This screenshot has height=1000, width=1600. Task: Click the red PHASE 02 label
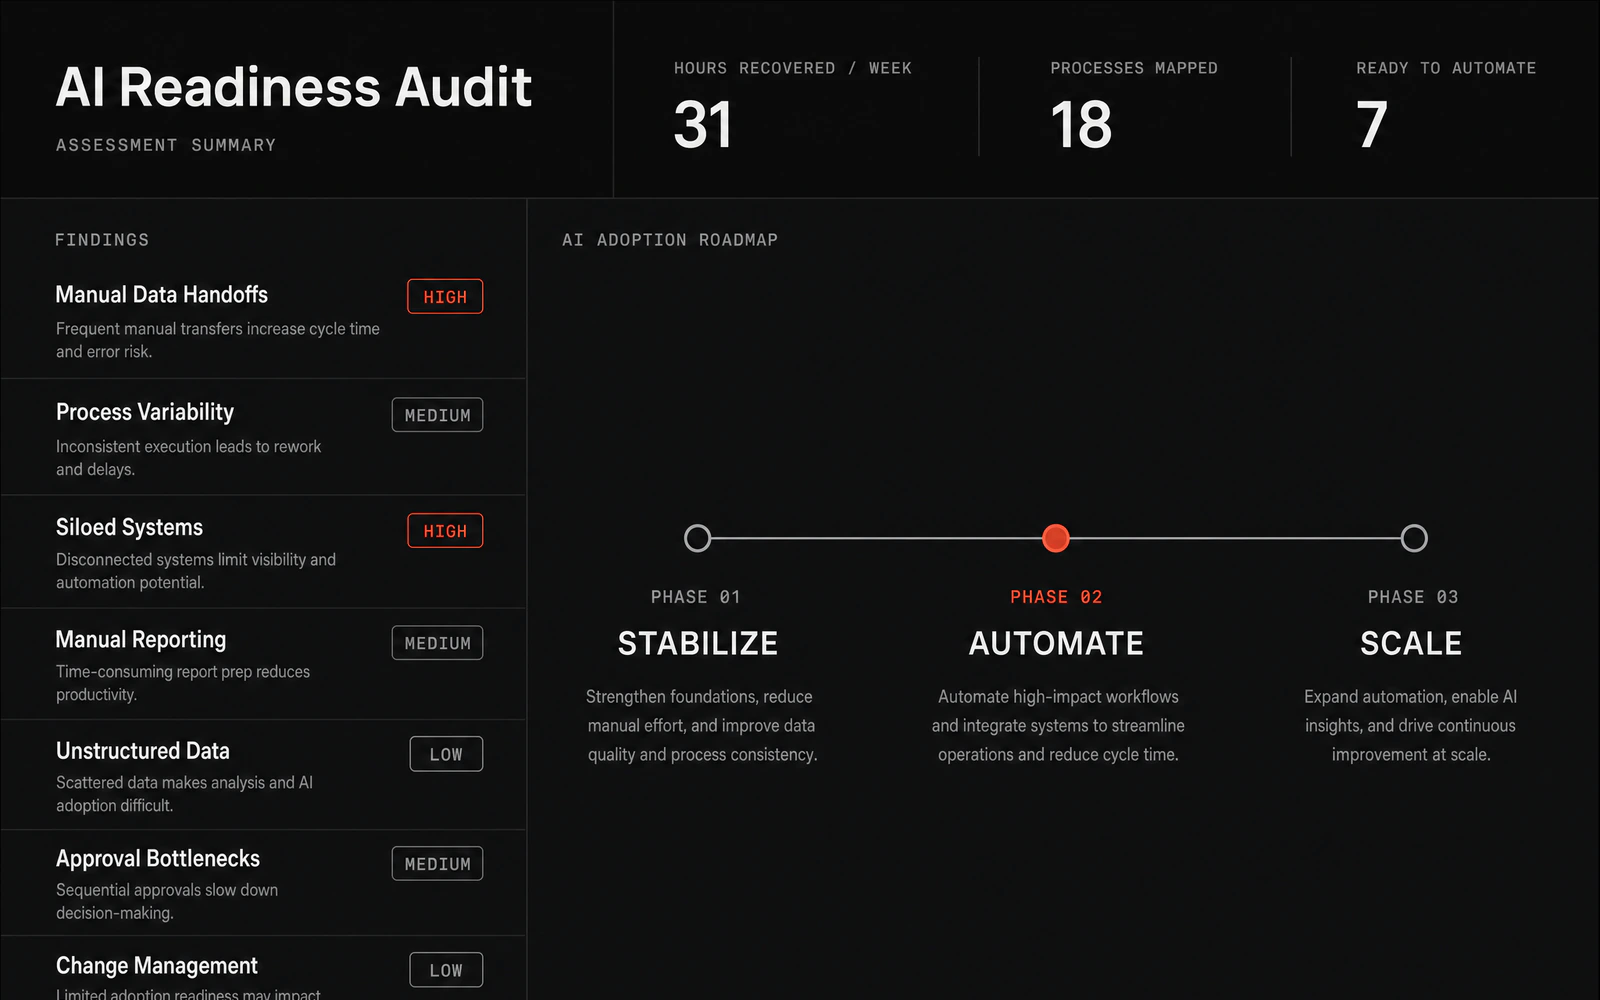[1056, 597]
